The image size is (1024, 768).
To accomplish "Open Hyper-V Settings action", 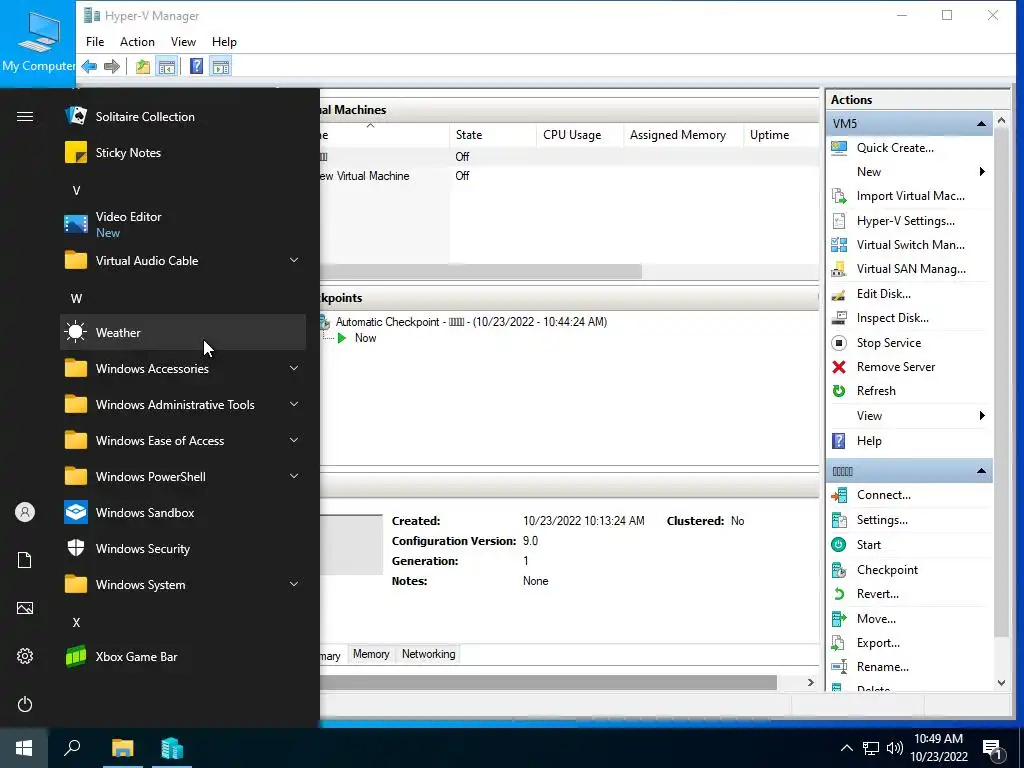I will pyautogui.click(x=905, y=221).
